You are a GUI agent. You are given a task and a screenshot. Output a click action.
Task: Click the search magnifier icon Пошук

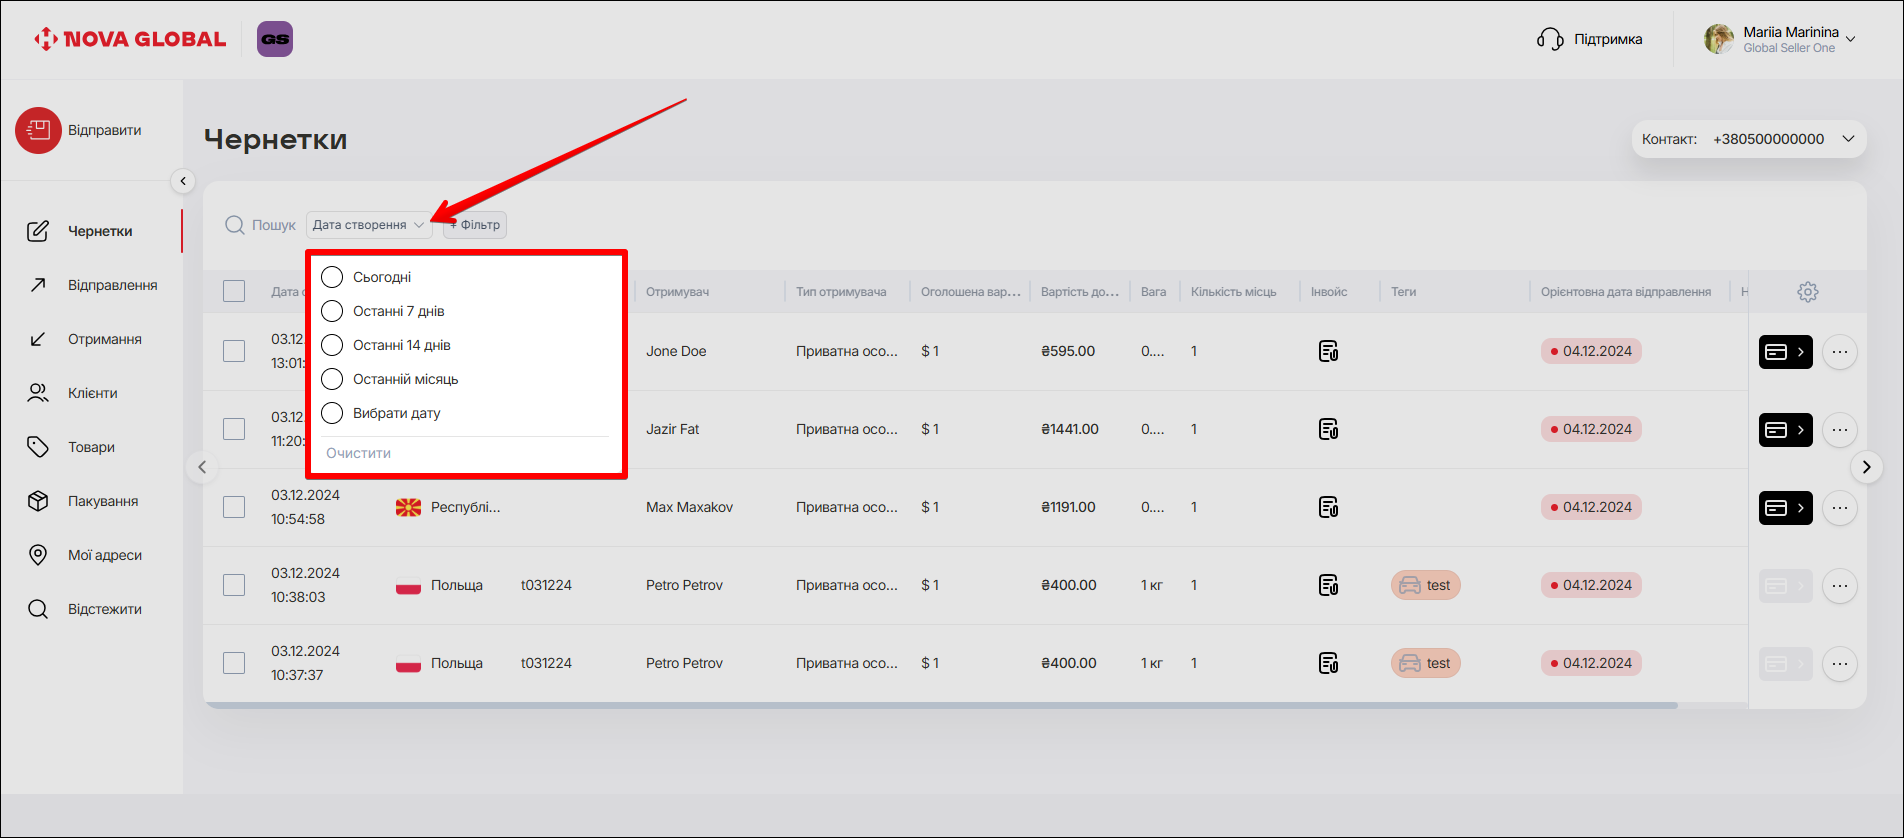[235, 225]
